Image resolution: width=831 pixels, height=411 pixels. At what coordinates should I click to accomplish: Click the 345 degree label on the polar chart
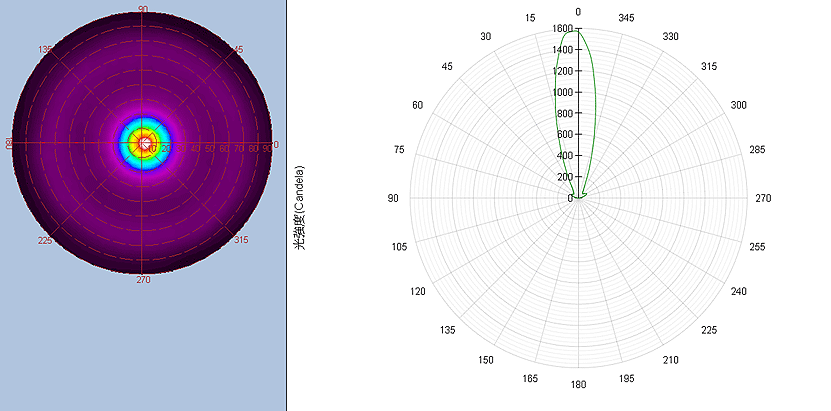tap(627, 18)
